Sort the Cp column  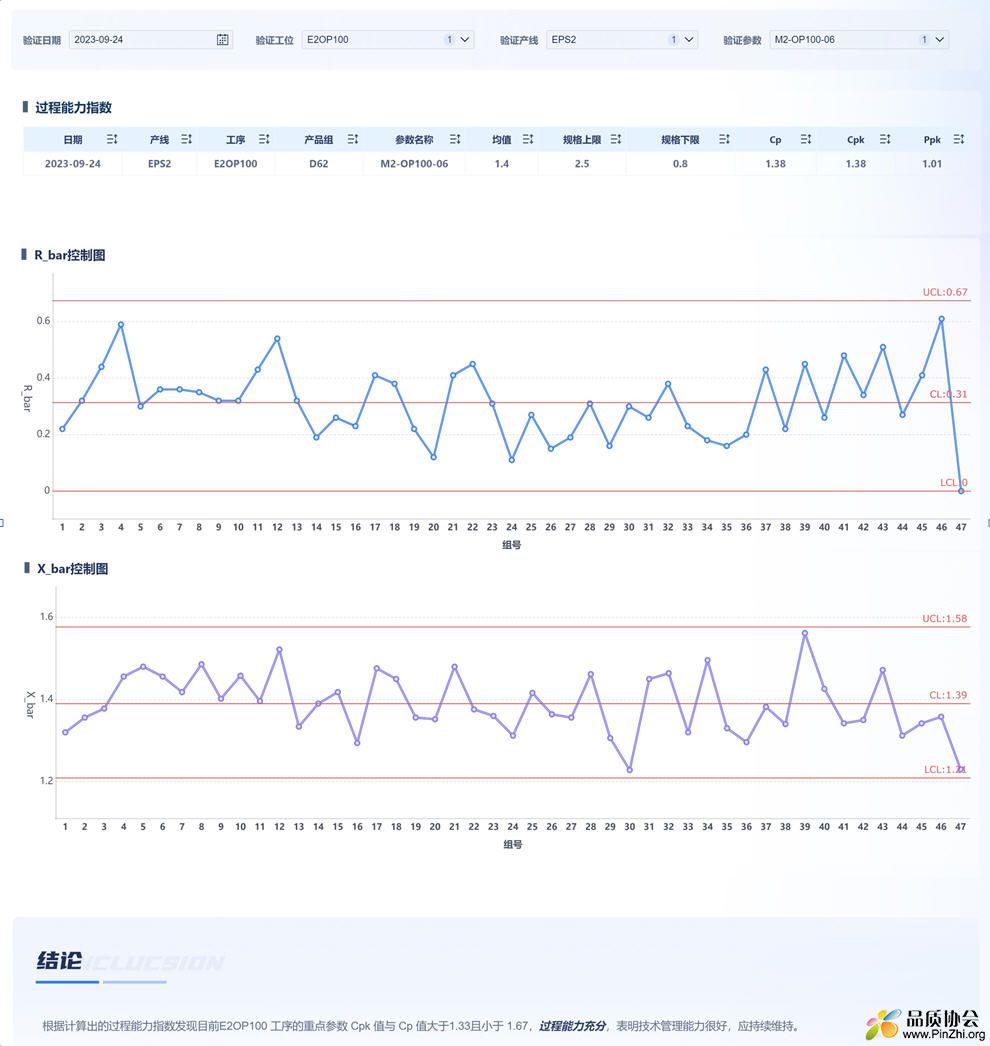[x=806, y=139]
